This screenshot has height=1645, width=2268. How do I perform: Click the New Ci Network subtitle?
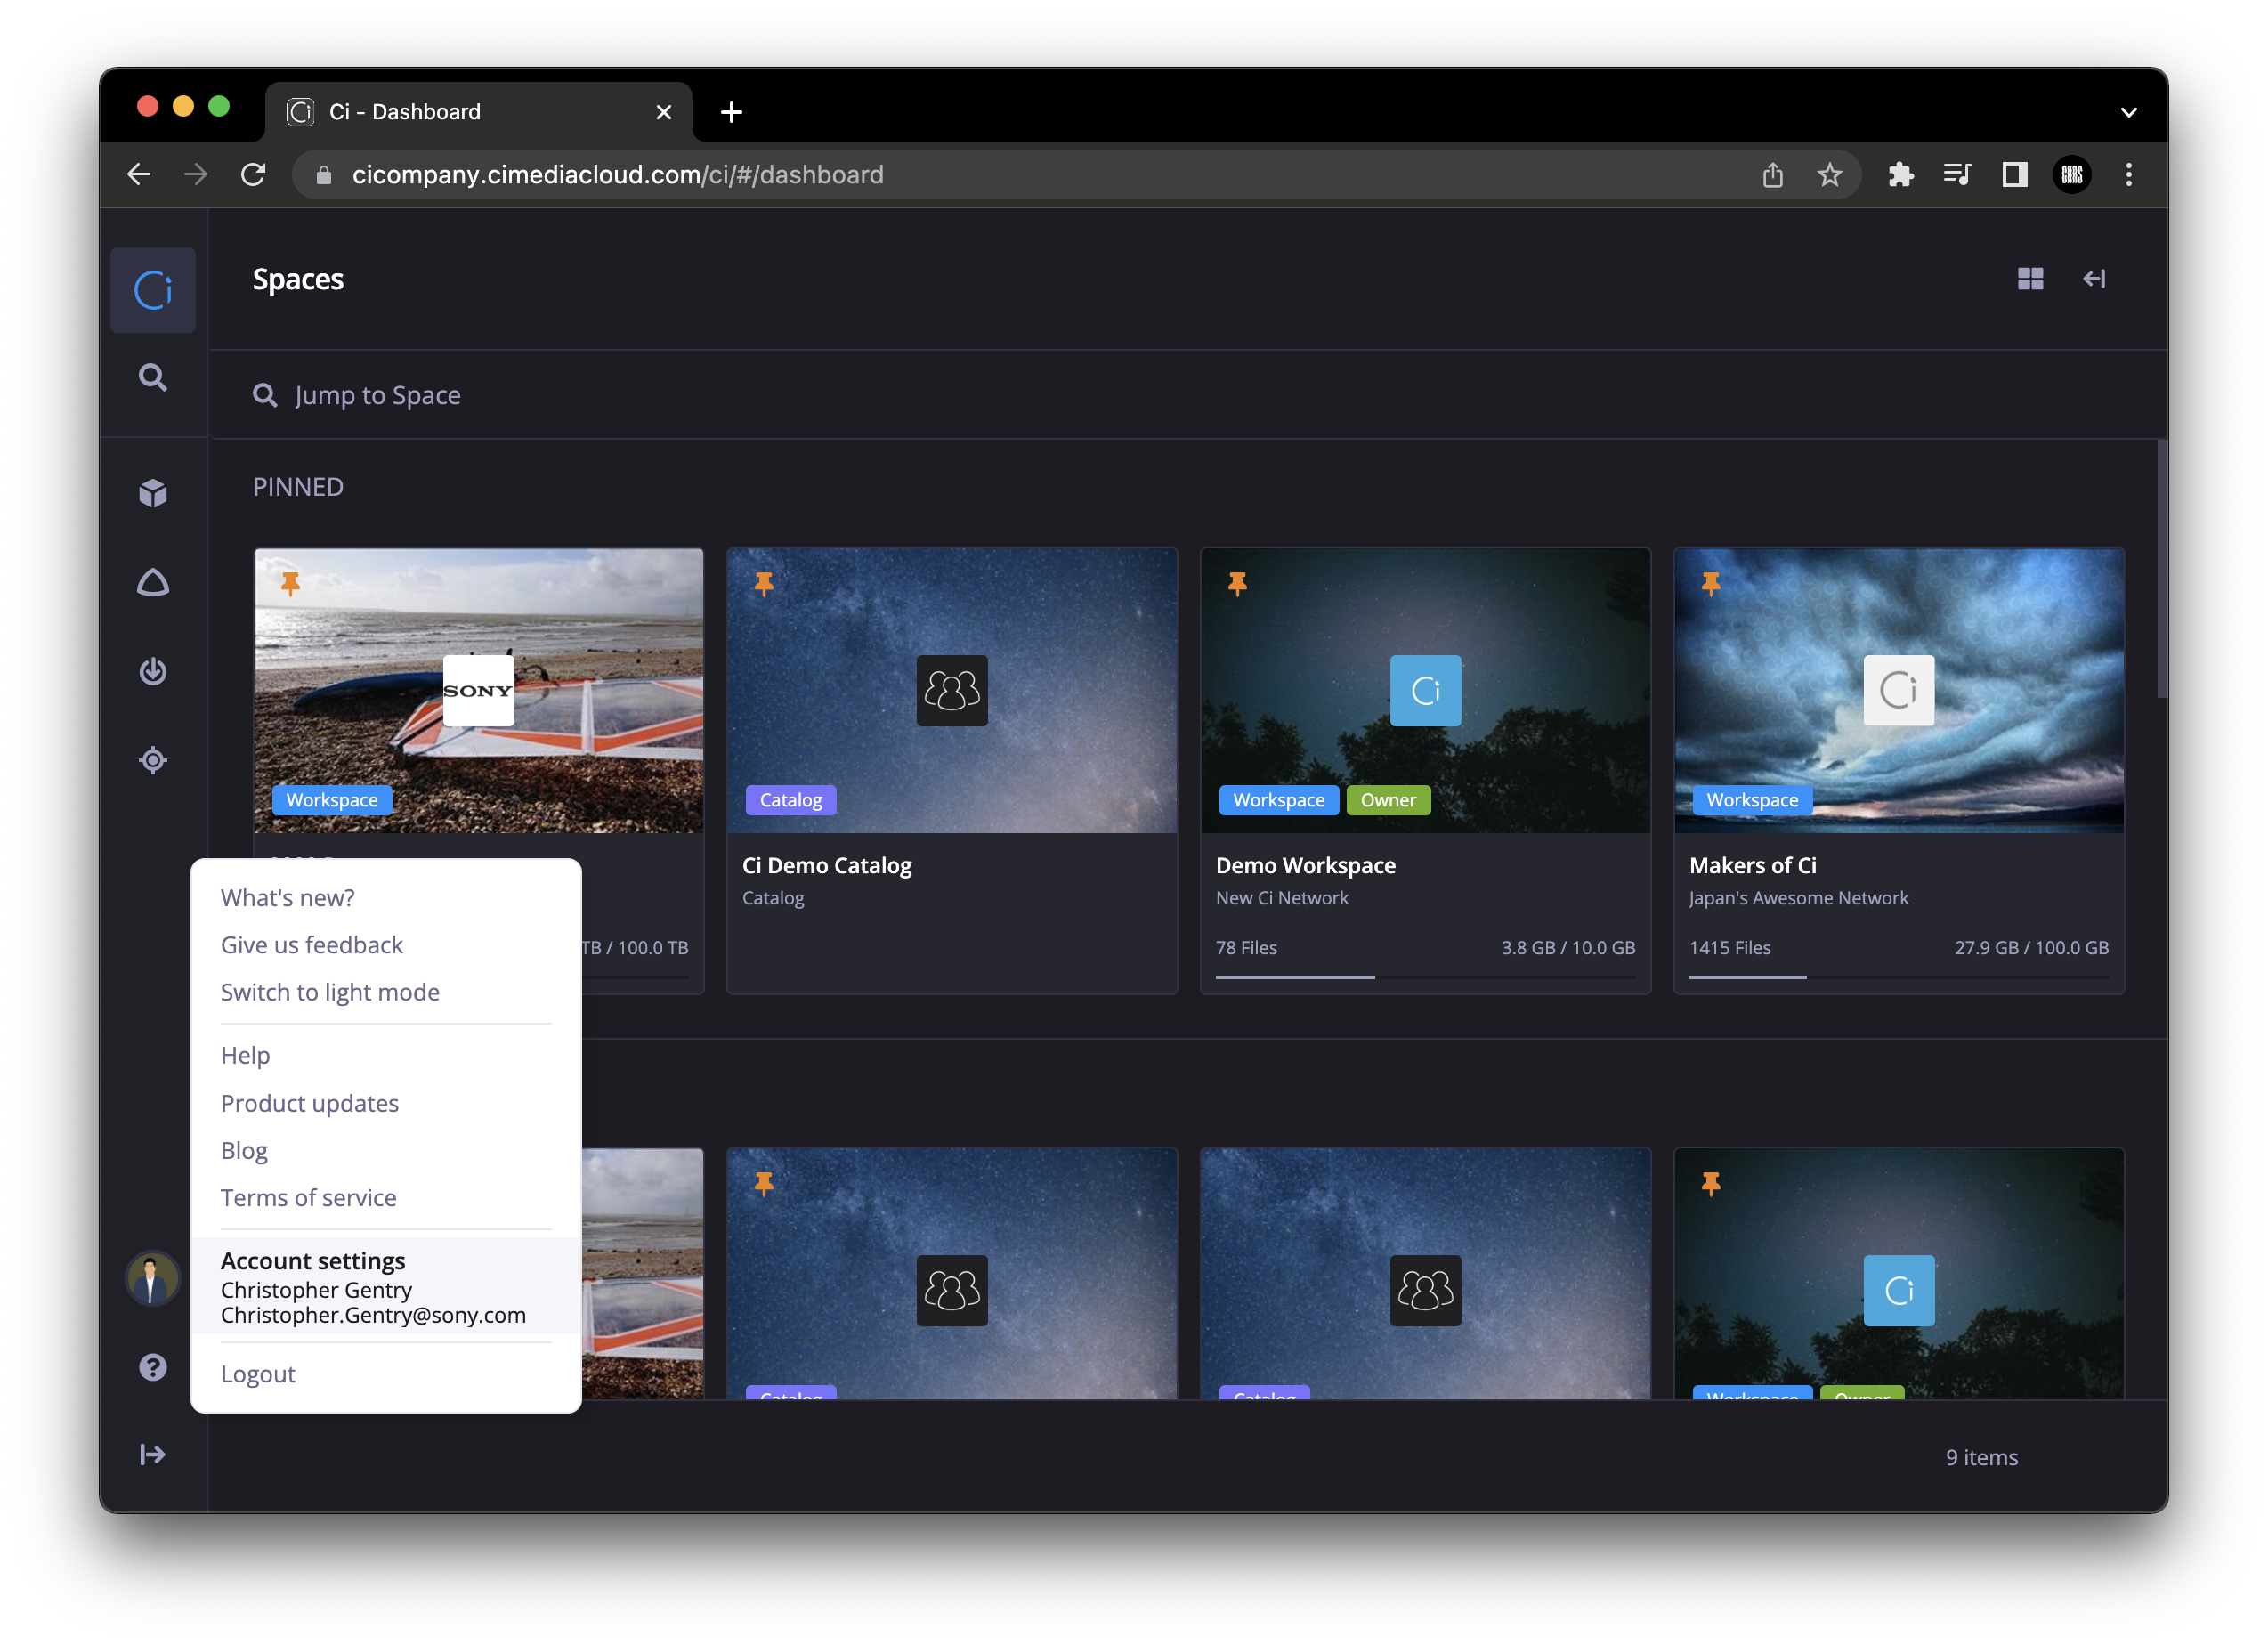click(1282, 898)
